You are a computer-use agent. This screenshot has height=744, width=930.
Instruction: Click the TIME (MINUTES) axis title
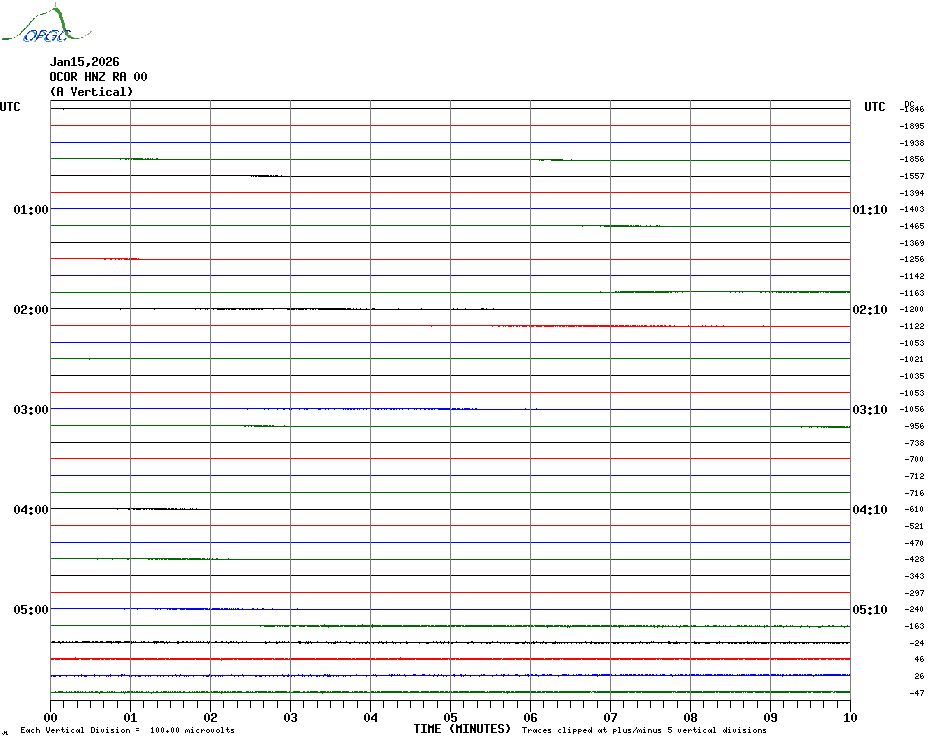[x=462, y=729]
